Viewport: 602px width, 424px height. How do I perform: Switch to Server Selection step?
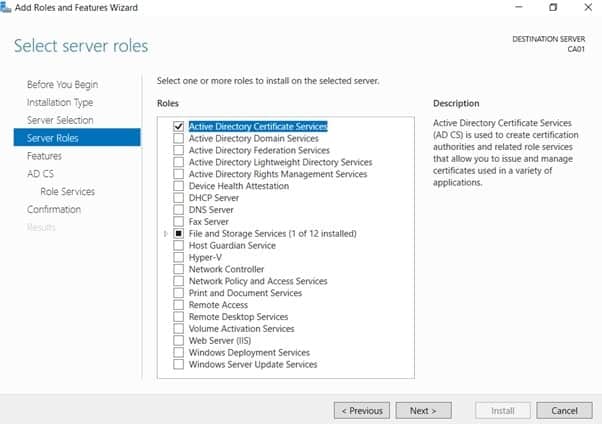point(60,120)
